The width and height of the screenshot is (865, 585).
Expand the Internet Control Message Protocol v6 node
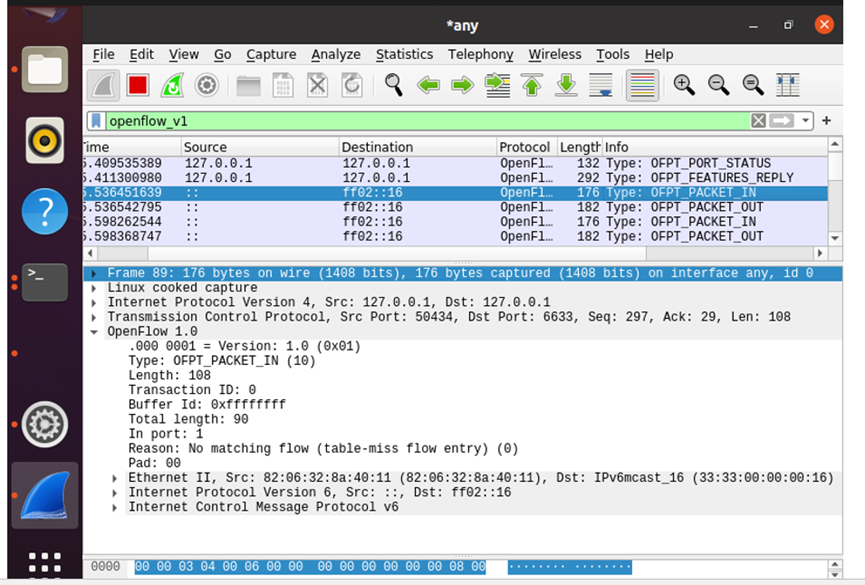(x=115, y=508)
